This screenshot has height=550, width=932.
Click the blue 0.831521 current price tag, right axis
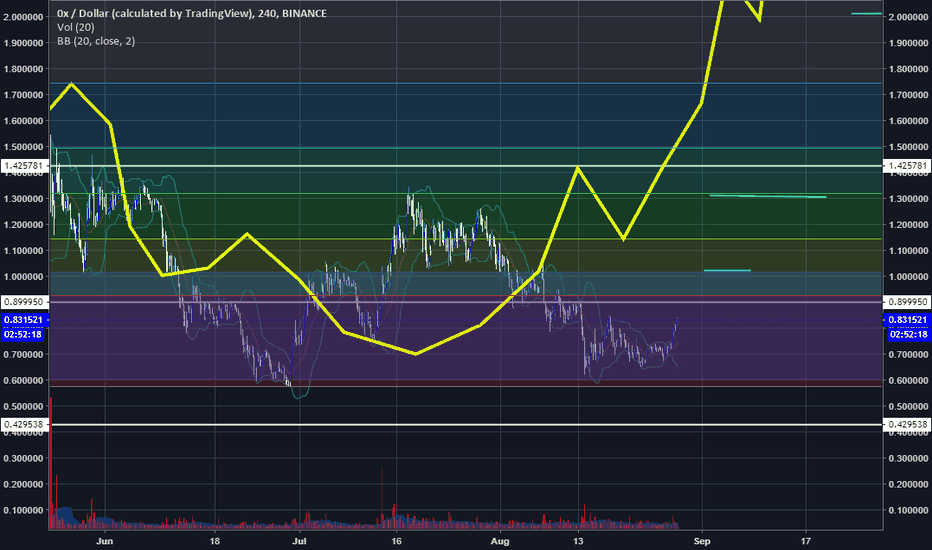pyautogui.click(x=908, y=320)
